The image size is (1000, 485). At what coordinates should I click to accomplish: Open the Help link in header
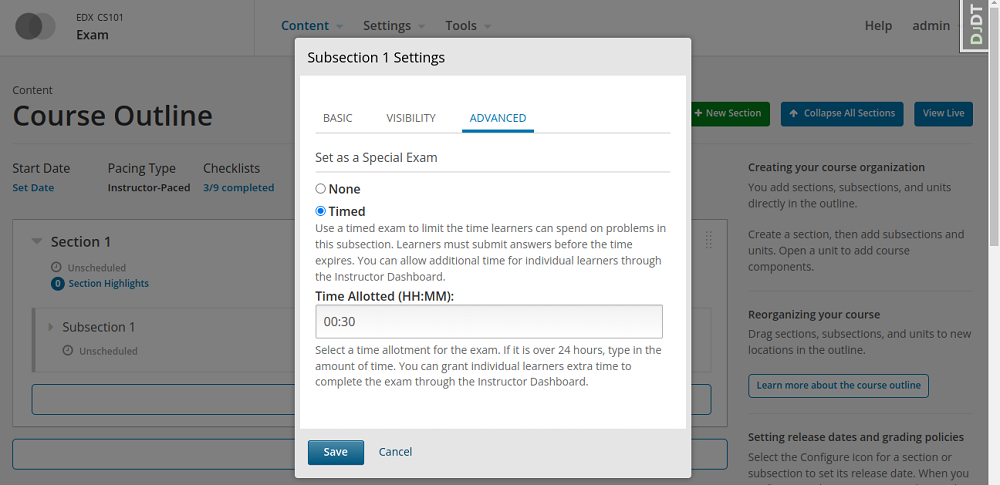pos(878,26)
